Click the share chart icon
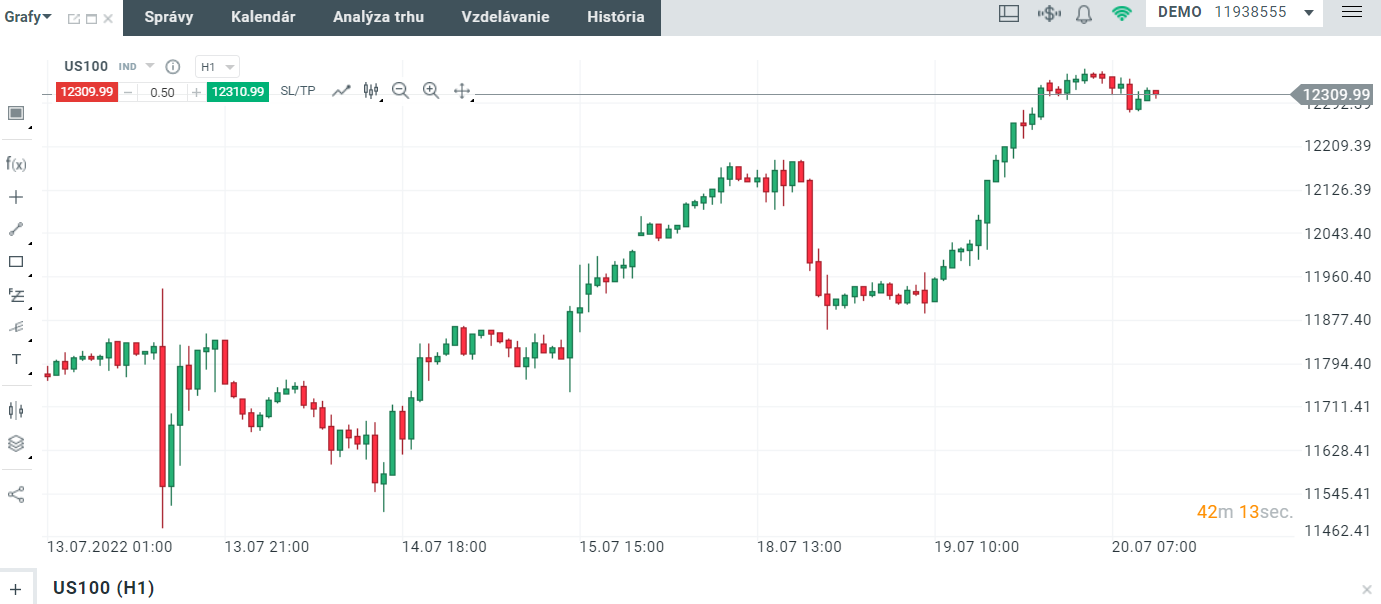 pos(15,494)
